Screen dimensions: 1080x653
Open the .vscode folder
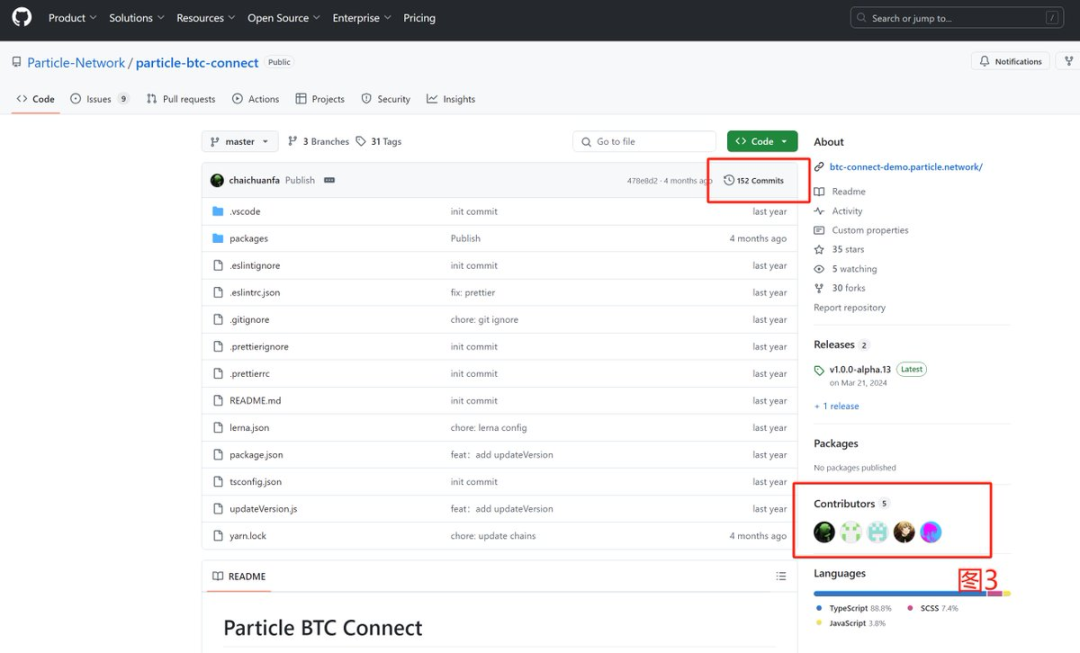pyautogui.click(x=245, y=212)
